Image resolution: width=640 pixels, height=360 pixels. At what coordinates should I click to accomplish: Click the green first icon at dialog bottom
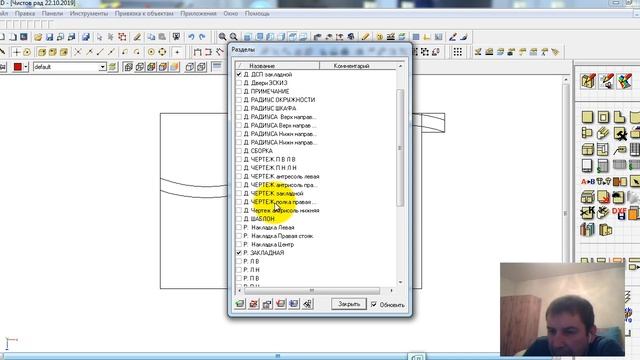(x=240, y=304)
